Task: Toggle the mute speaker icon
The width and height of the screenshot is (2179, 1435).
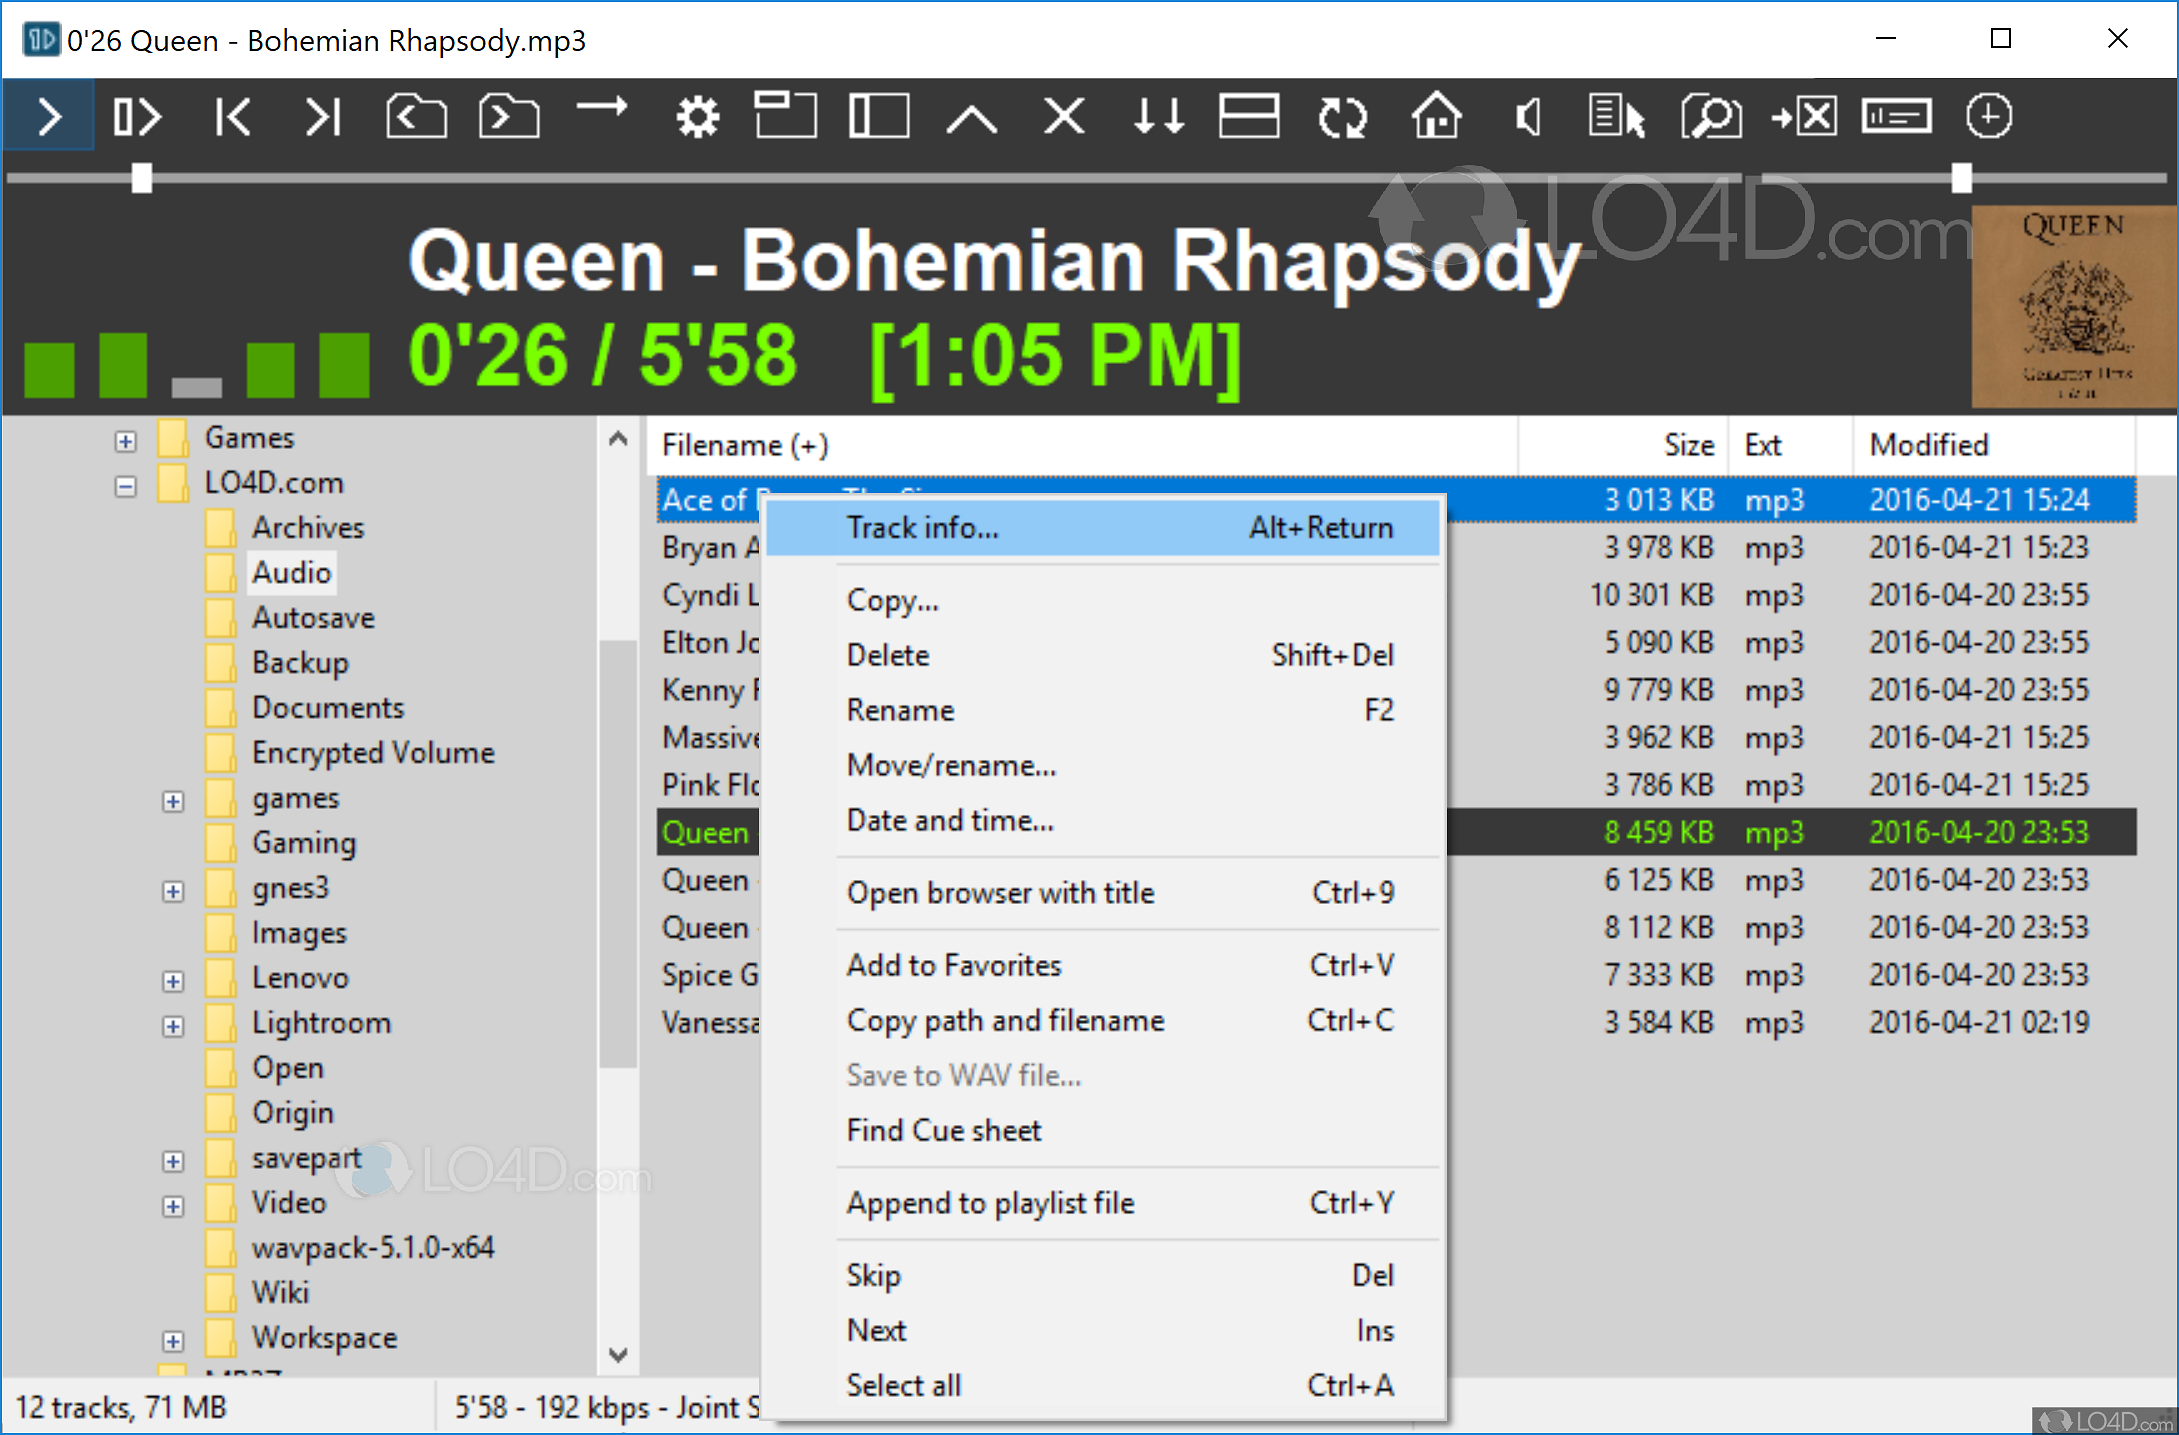Action: (1528, 117)
